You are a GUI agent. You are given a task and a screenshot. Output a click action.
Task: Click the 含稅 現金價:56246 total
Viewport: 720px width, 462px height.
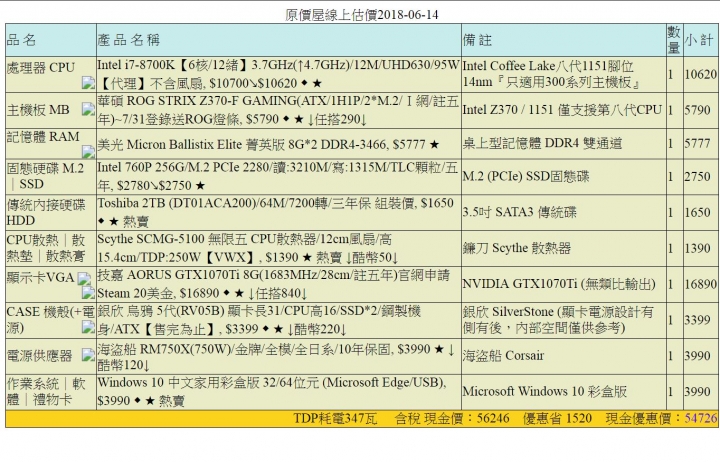tap(452, 418)
